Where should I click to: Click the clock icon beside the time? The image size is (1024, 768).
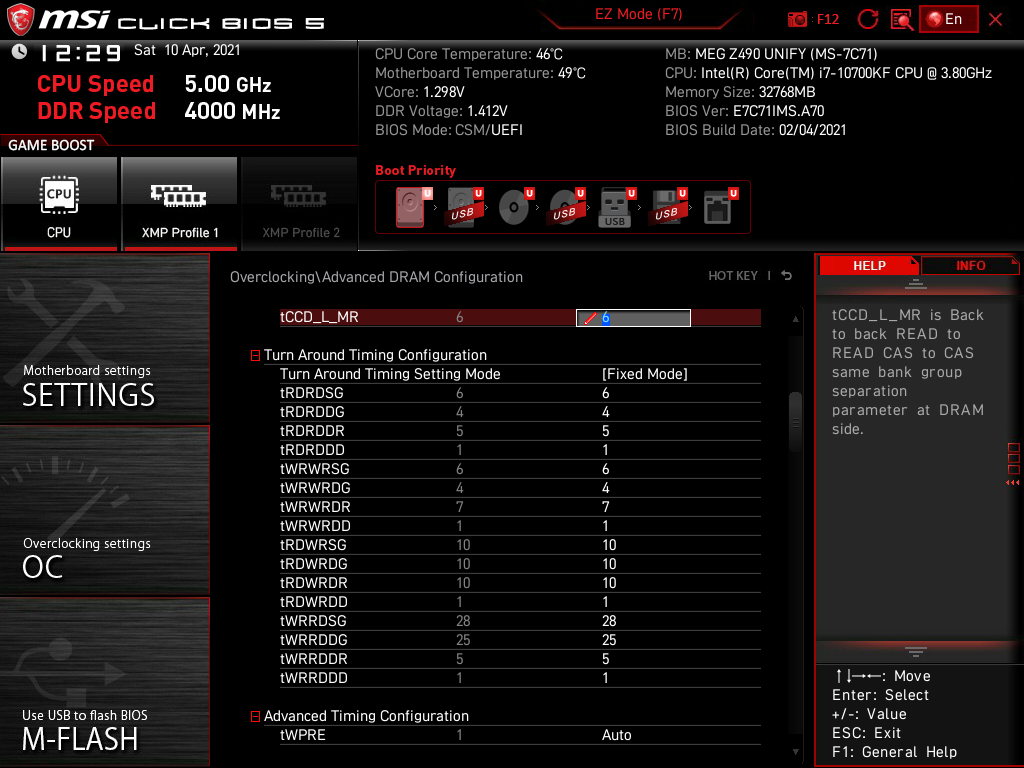point(19,52)
